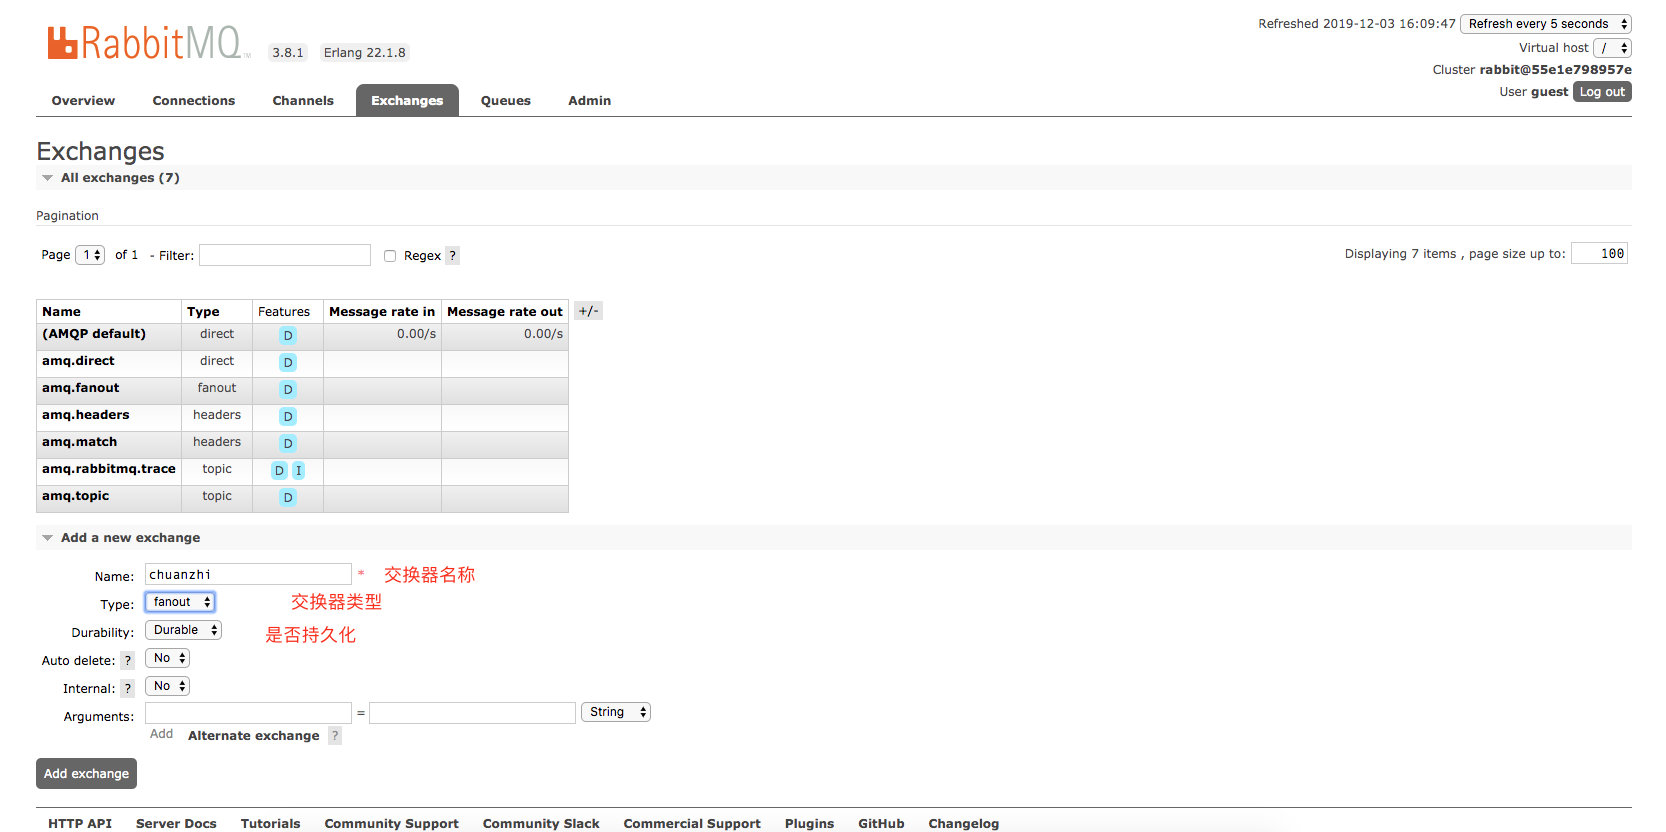Open the amq.topic exchange link

(x=76, y=496)
